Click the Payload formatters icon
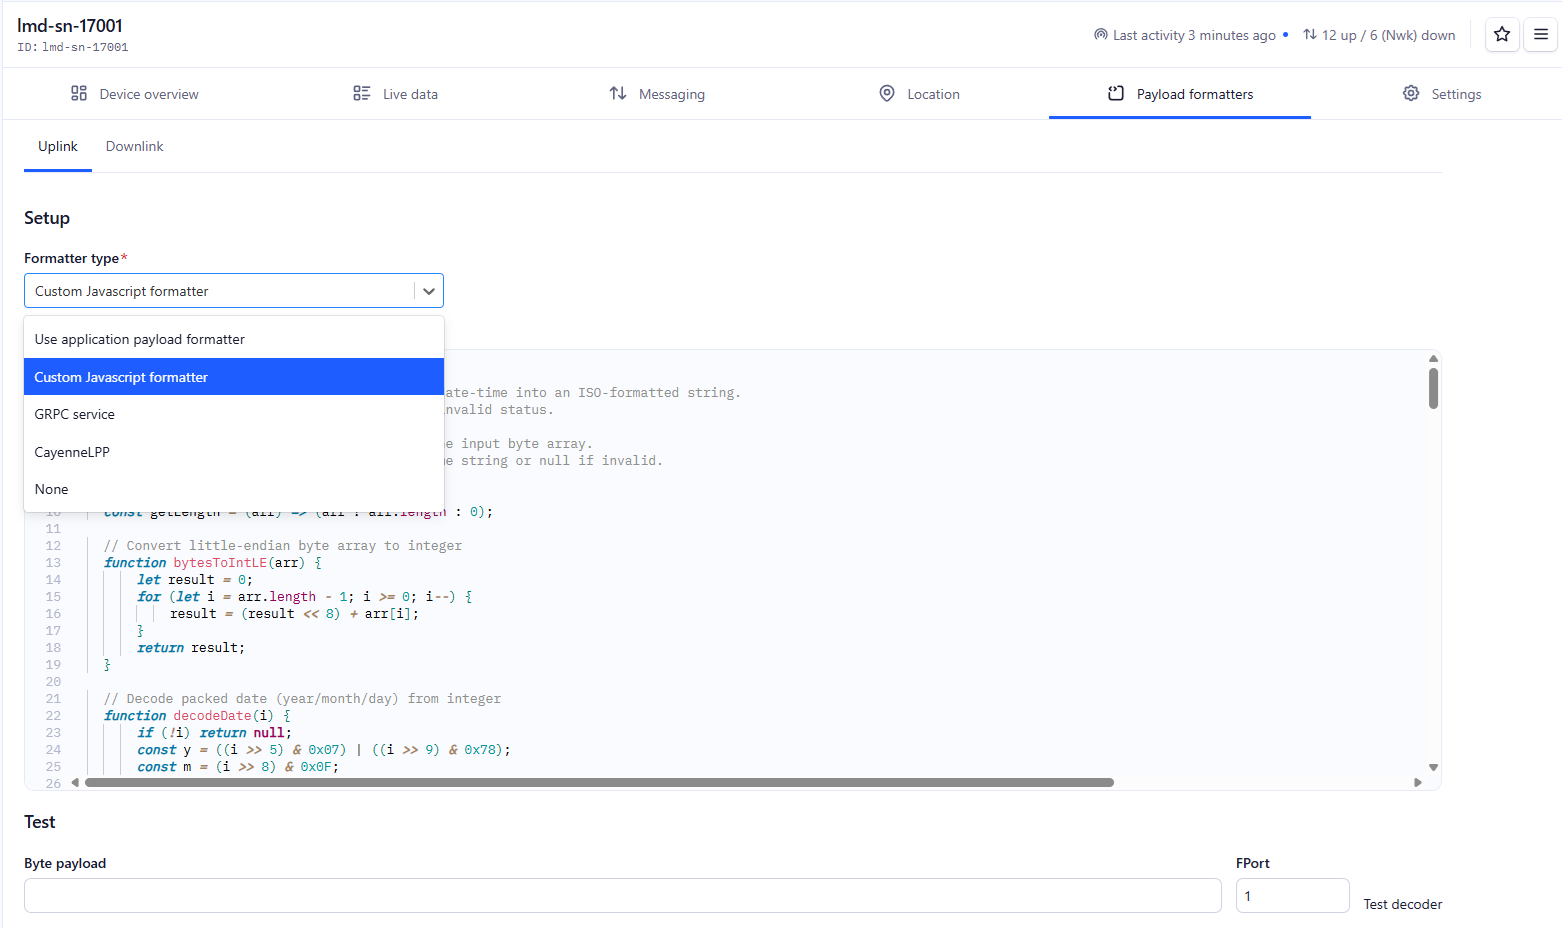Image resolution: width=1562 pixels, height=928 pixels. (x=1116, y=94)
